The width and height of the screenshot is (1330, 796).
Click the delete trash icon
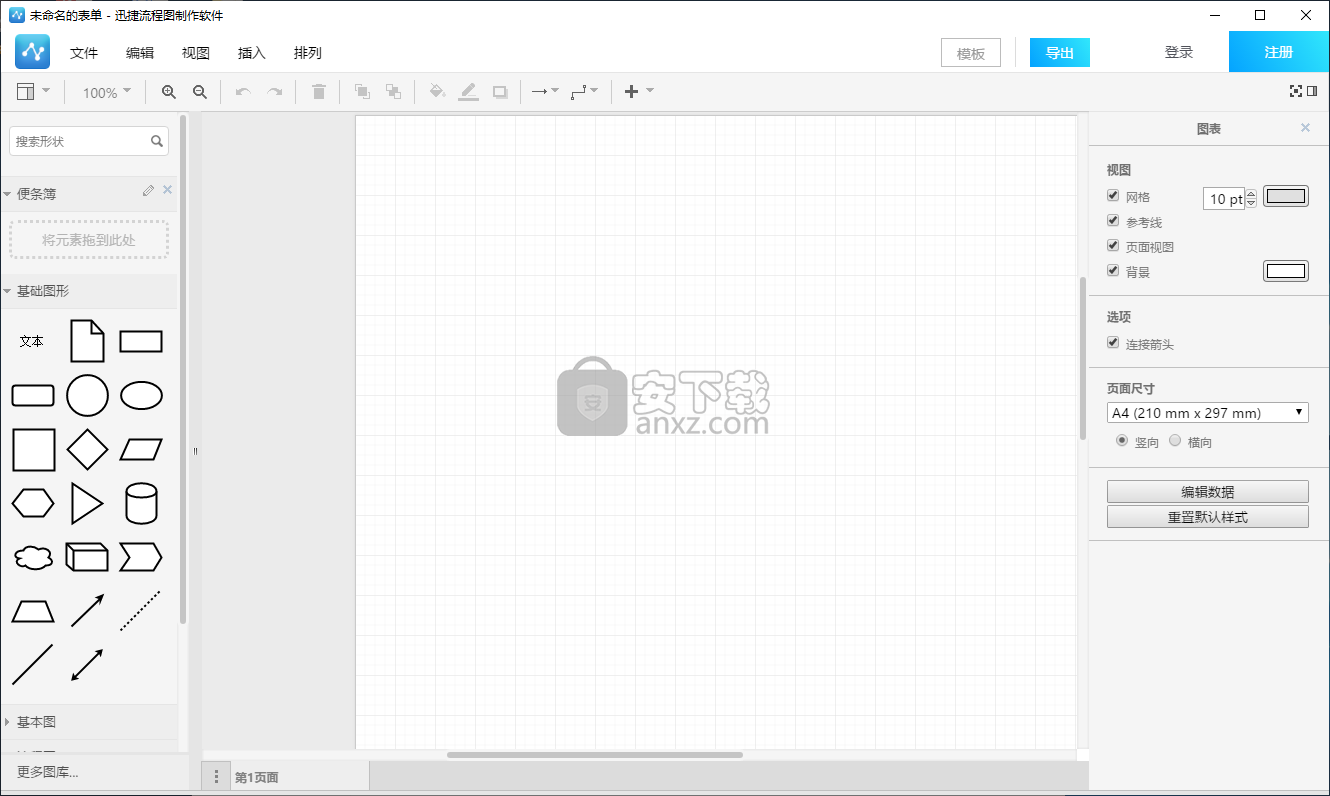point(319,92)
